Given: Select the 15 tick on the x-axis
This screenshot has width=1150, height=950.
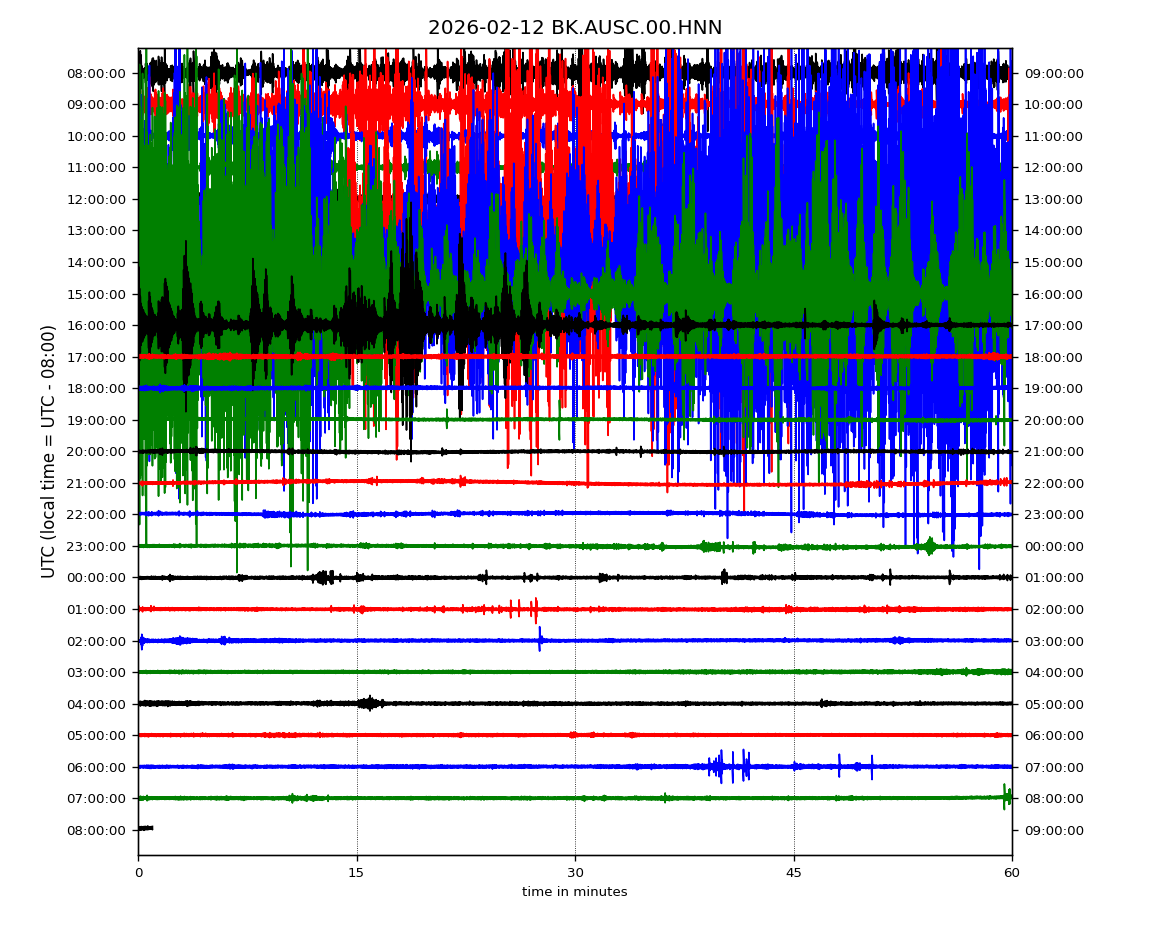Looking at the screenshot, I should pyautogui.click(x=357, y=873).
